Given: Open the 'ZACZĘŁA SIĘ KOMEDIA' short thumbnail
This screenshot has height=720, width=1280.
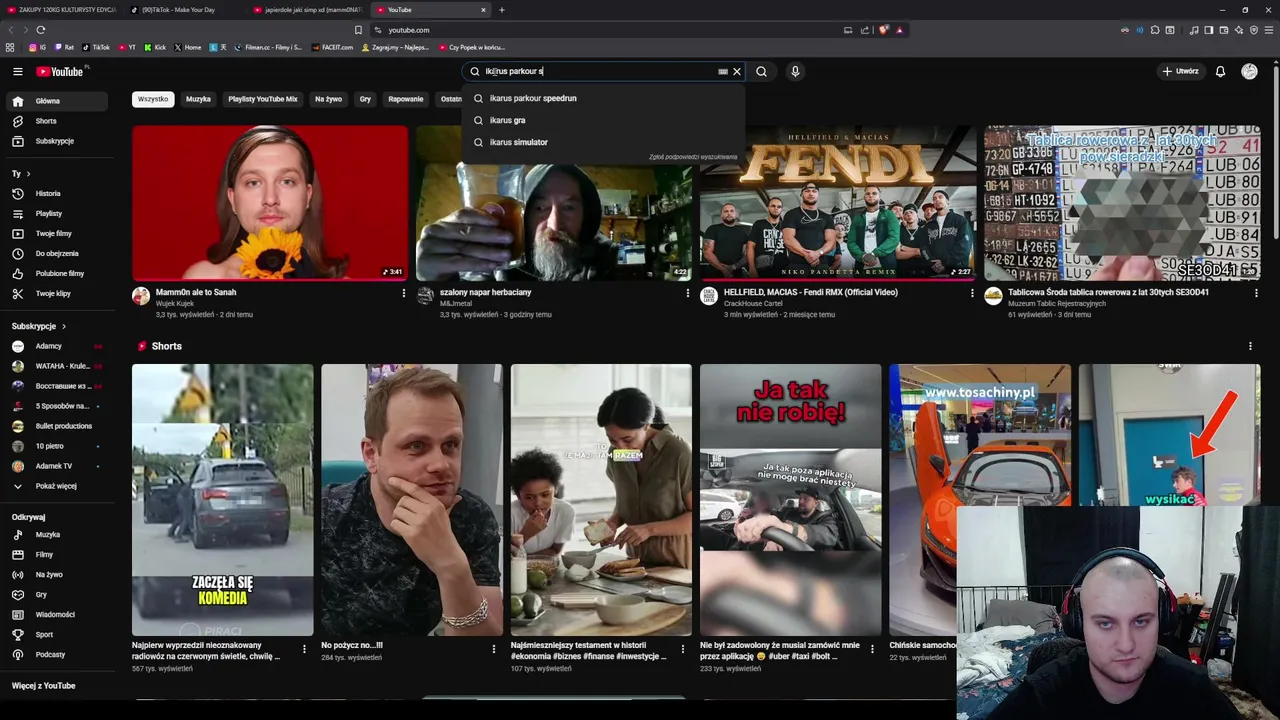Looking at the screenshot, I should tap(222, 500).
